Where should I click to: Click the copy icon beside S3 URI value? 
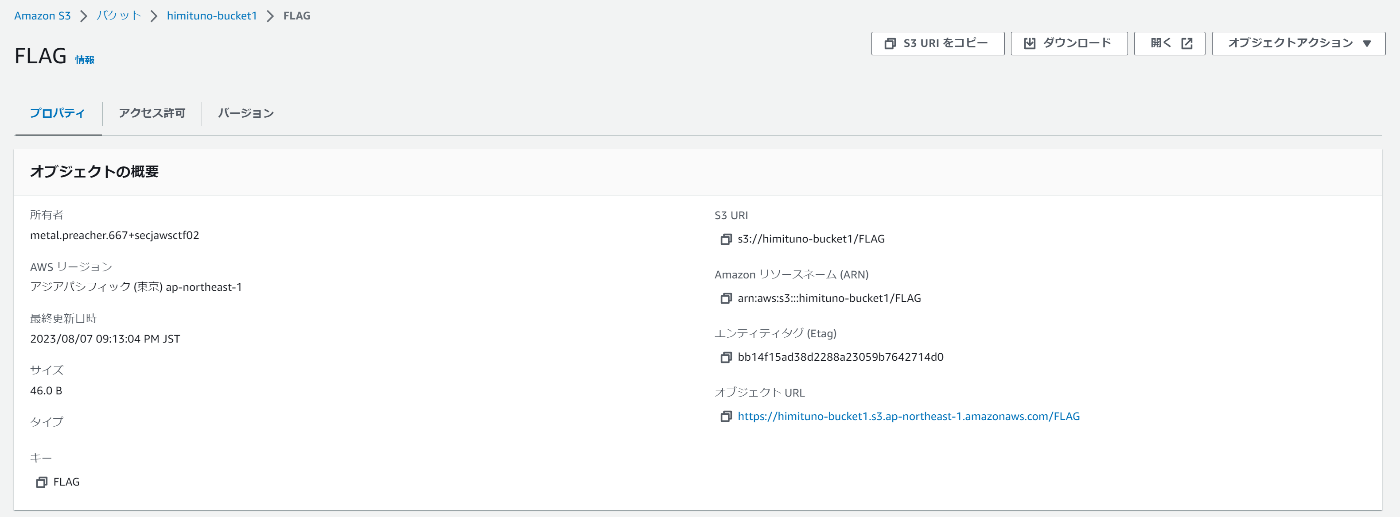click(726, 239)
